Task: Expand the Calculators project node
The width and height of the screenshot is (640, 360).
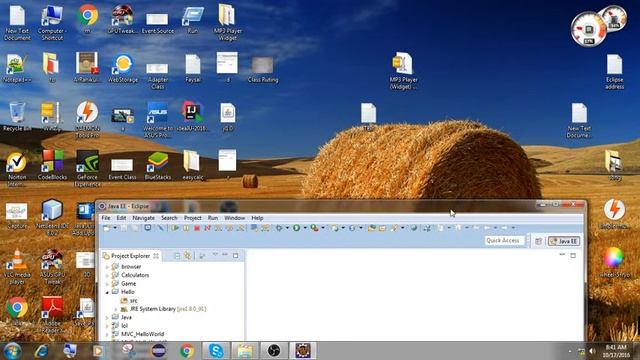Action: tap(107, 276)
